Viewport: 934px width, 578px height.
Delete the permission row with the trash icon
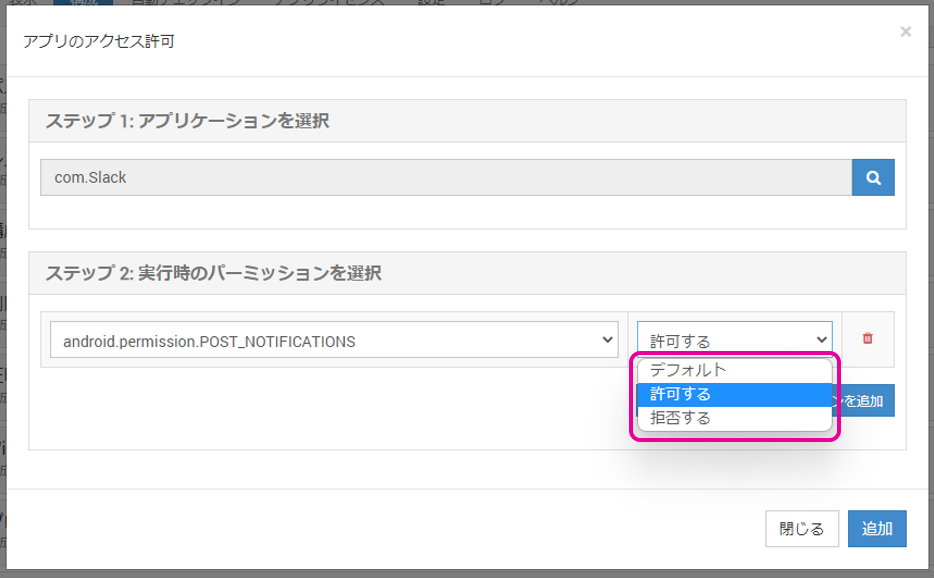[867, 339]
